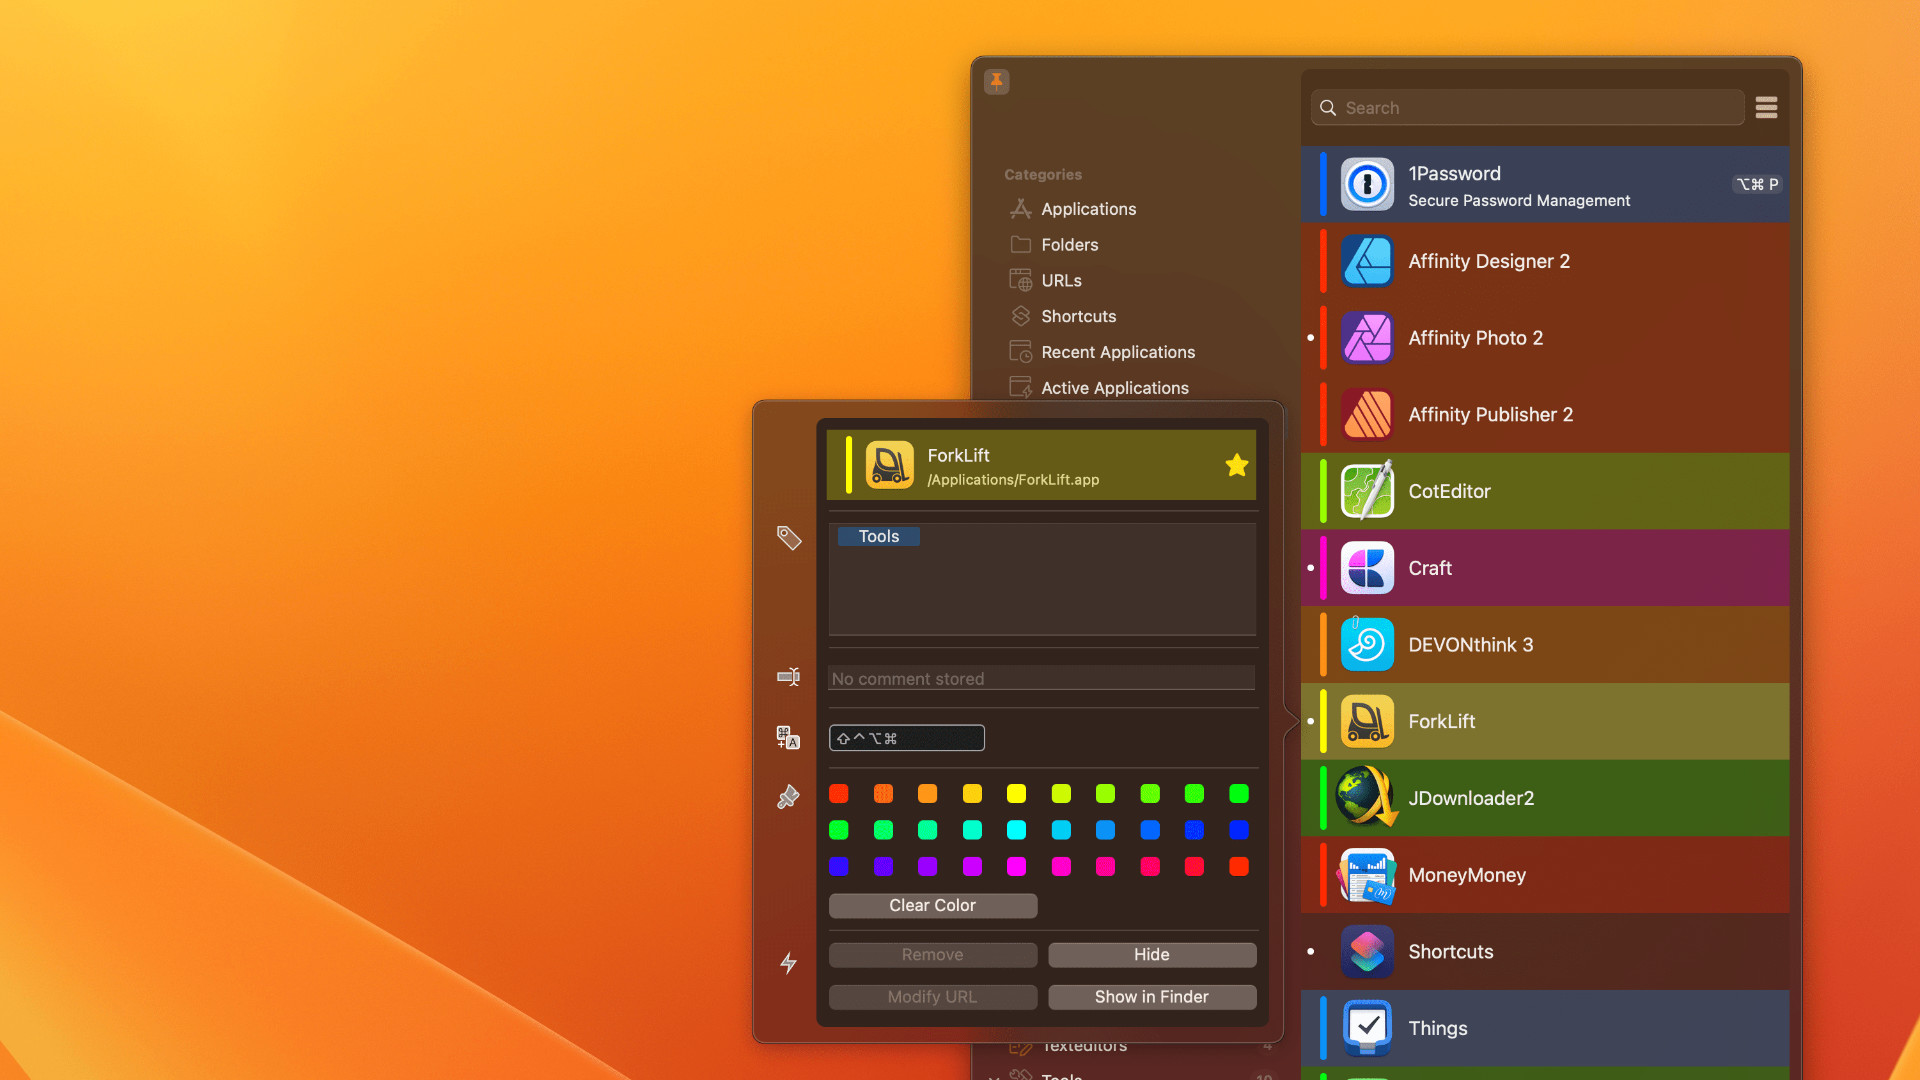1920x1080 pixels.
Task: Click the 1Password app icon
Action: point(1367,184)
